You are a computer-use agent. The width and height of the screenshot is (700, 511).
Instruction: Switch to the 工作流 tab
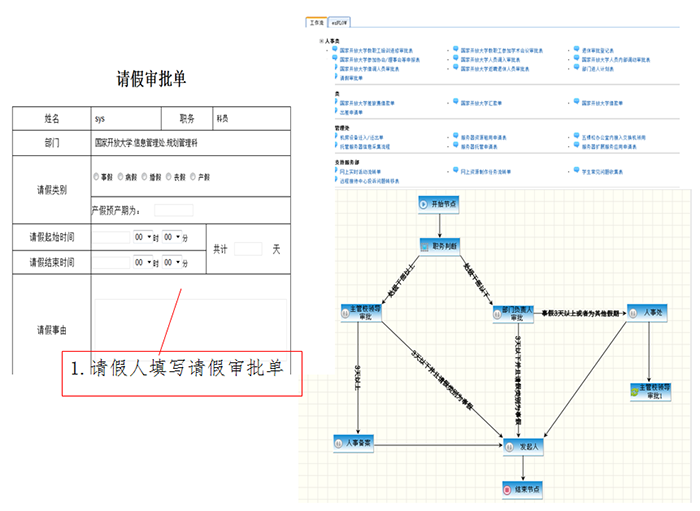[x=316, y=21]
